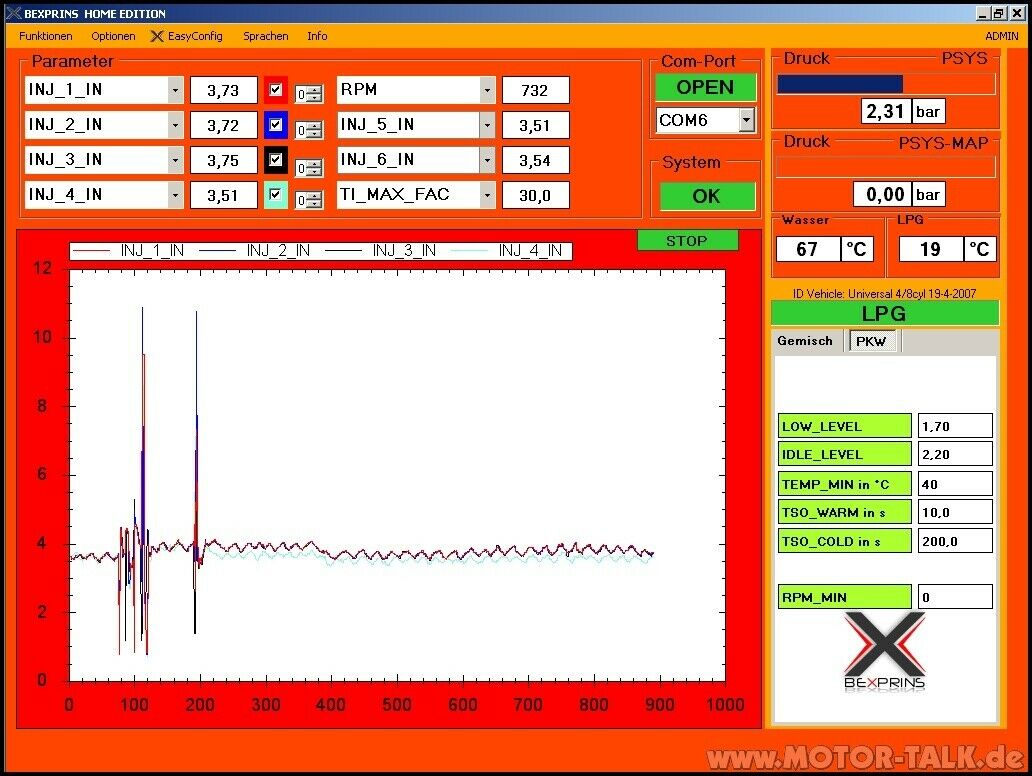This screenshot has height=776, width=1032.
Task: Click the RPM_MIN value field 0
Action: (x=955, y=597)
